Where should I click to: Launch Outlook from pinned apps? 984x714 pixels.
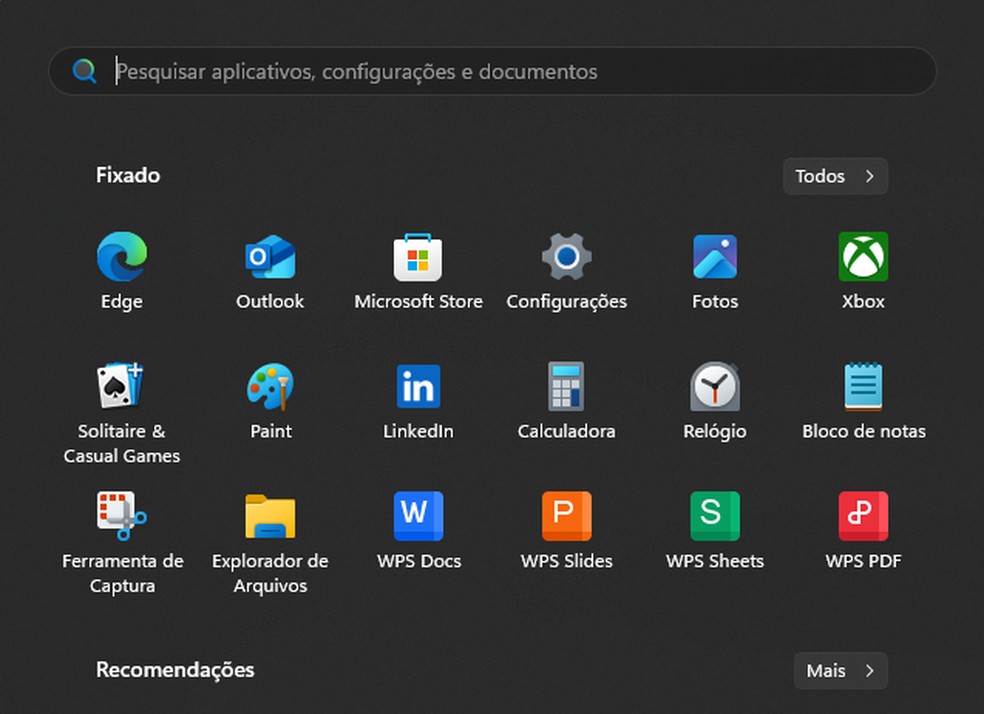pos(270,258)
